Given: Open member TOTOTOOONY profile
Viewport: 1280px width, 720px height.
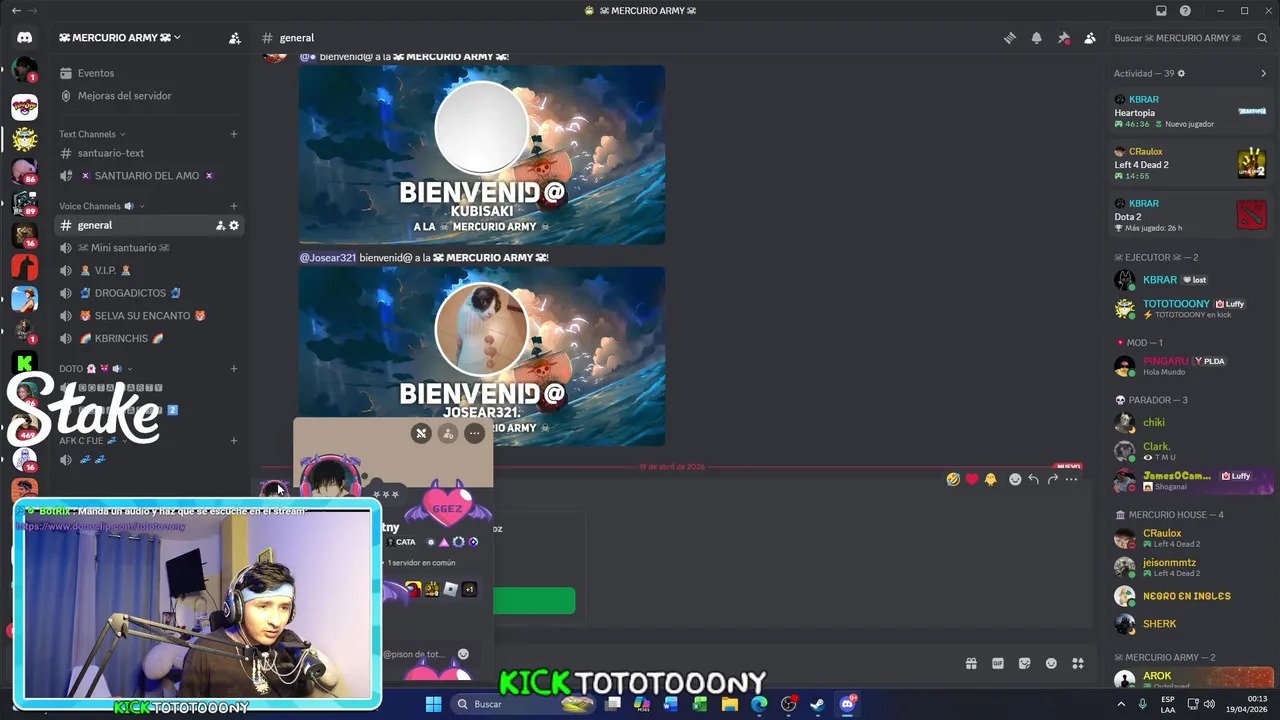Looking at the screenshot, I should coord(1190,308).
